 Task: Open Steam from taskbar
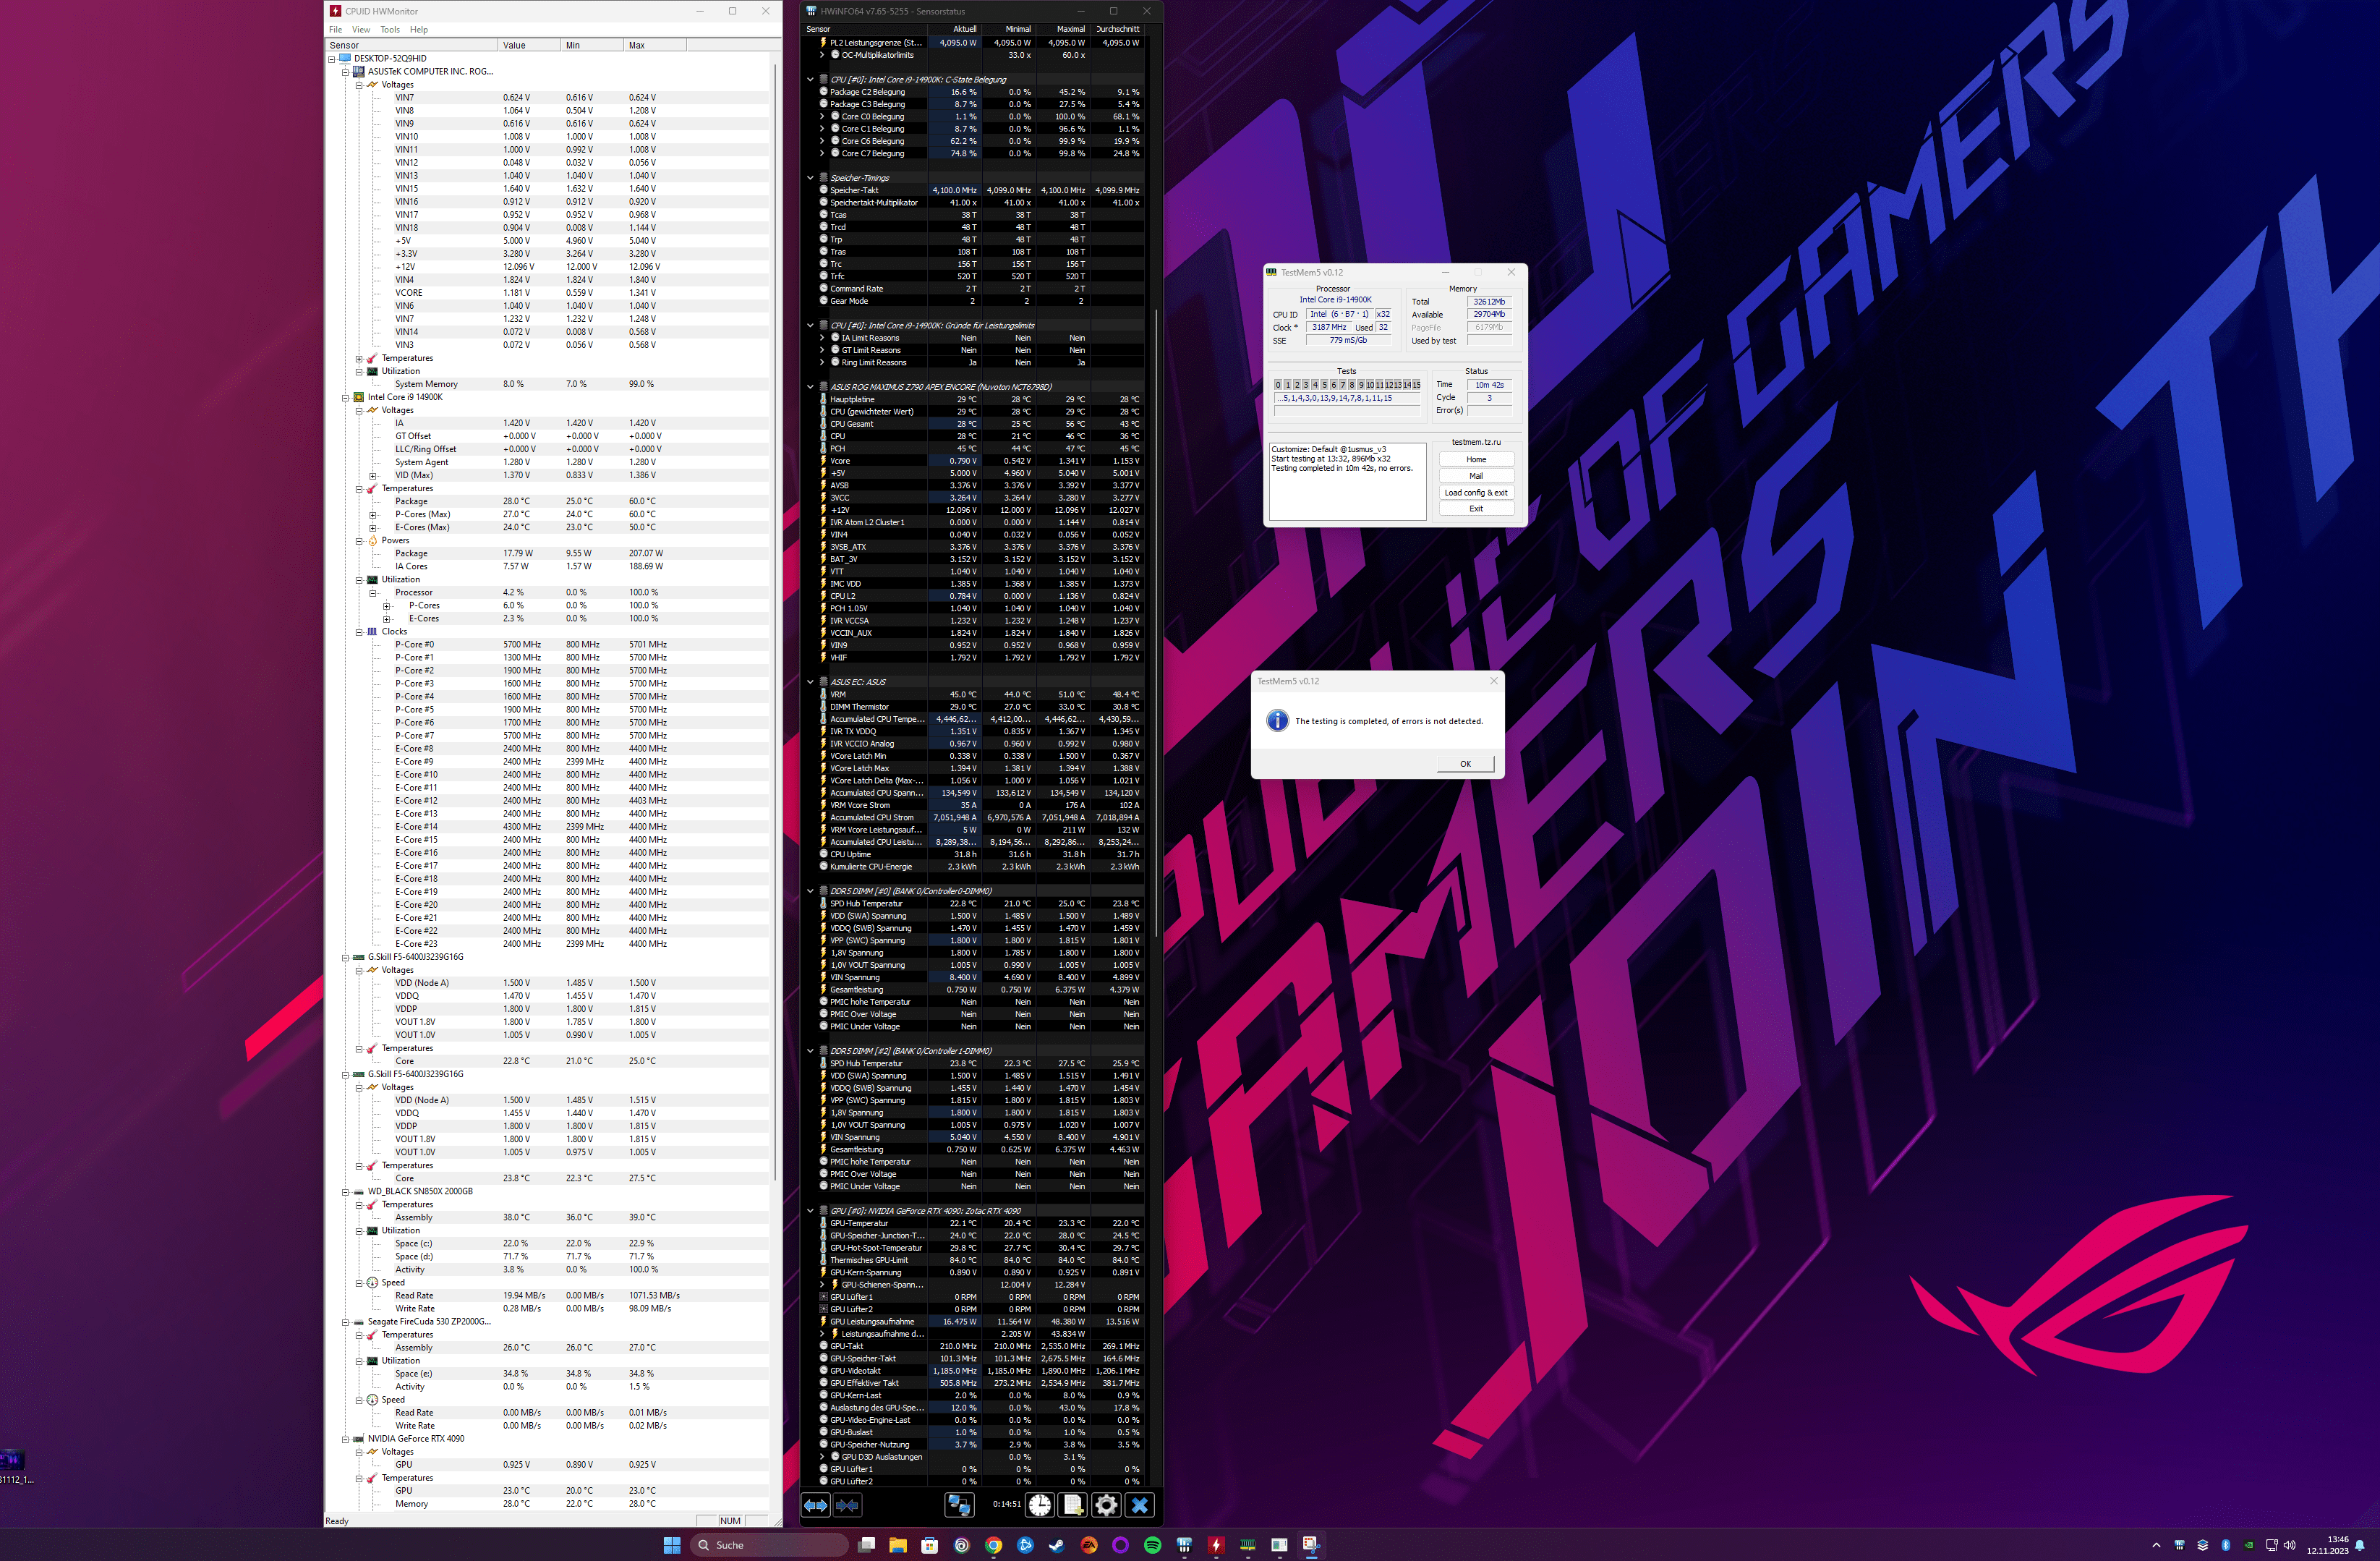tap(1057, 1545)
